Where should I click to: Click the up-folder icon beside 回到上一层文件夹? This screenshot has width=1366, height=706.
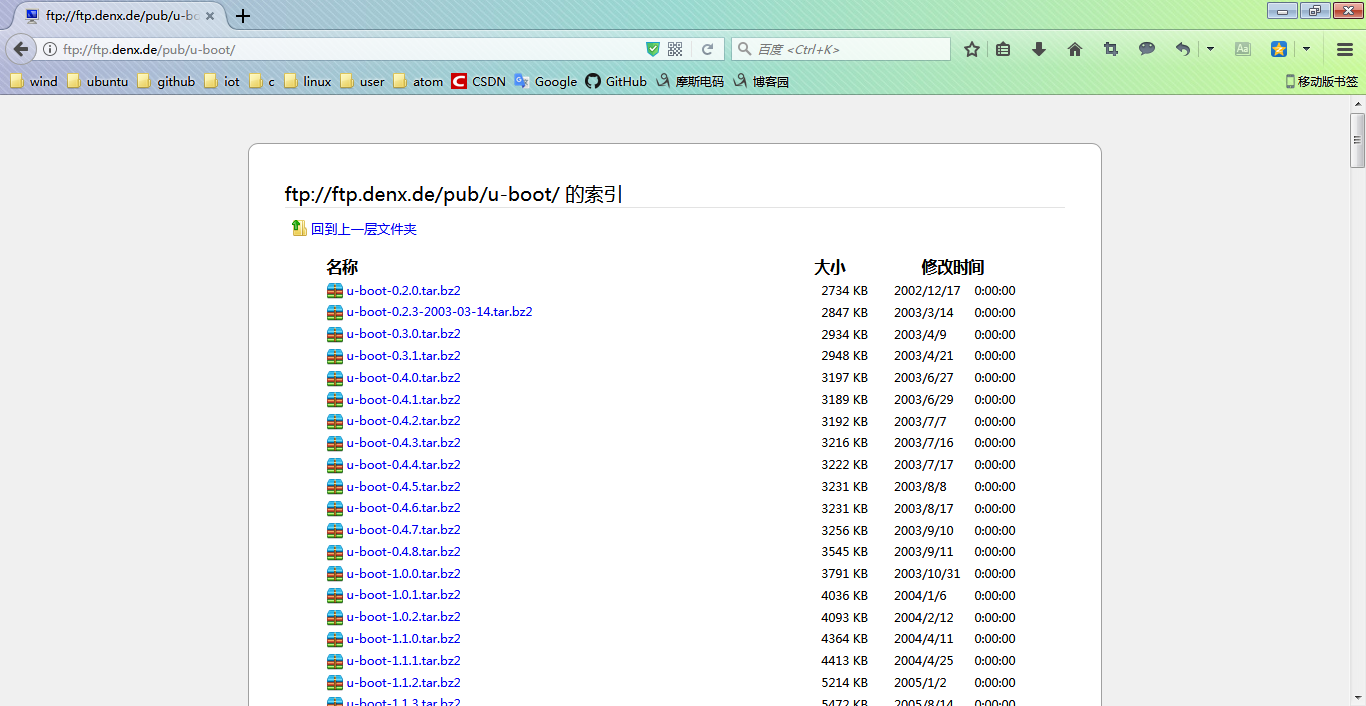point(299,228)
